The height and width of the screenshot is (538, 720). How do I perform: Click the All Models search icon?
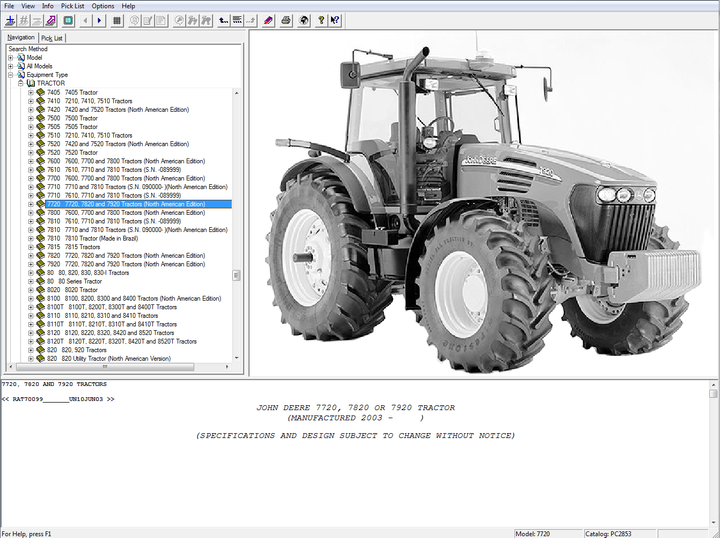21,66
